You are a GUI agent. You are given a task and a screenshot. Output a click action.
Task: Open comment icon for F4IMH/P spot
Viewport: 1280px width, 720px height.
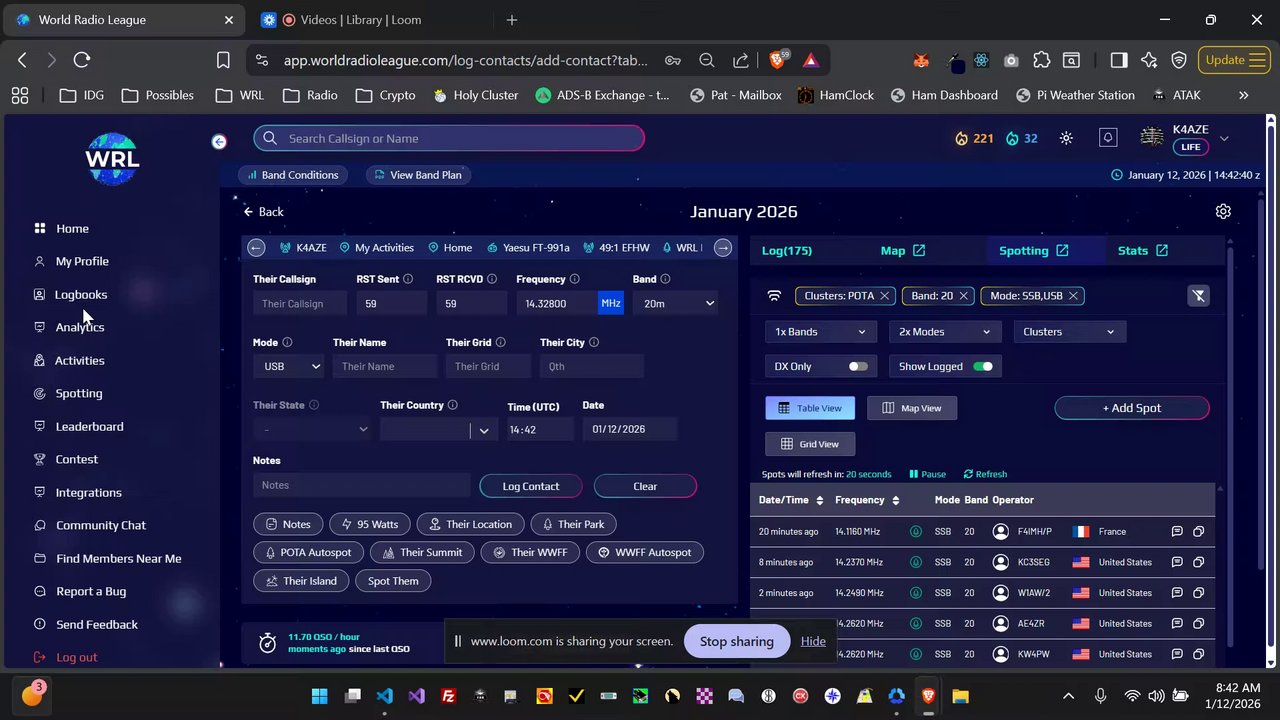1177,531
